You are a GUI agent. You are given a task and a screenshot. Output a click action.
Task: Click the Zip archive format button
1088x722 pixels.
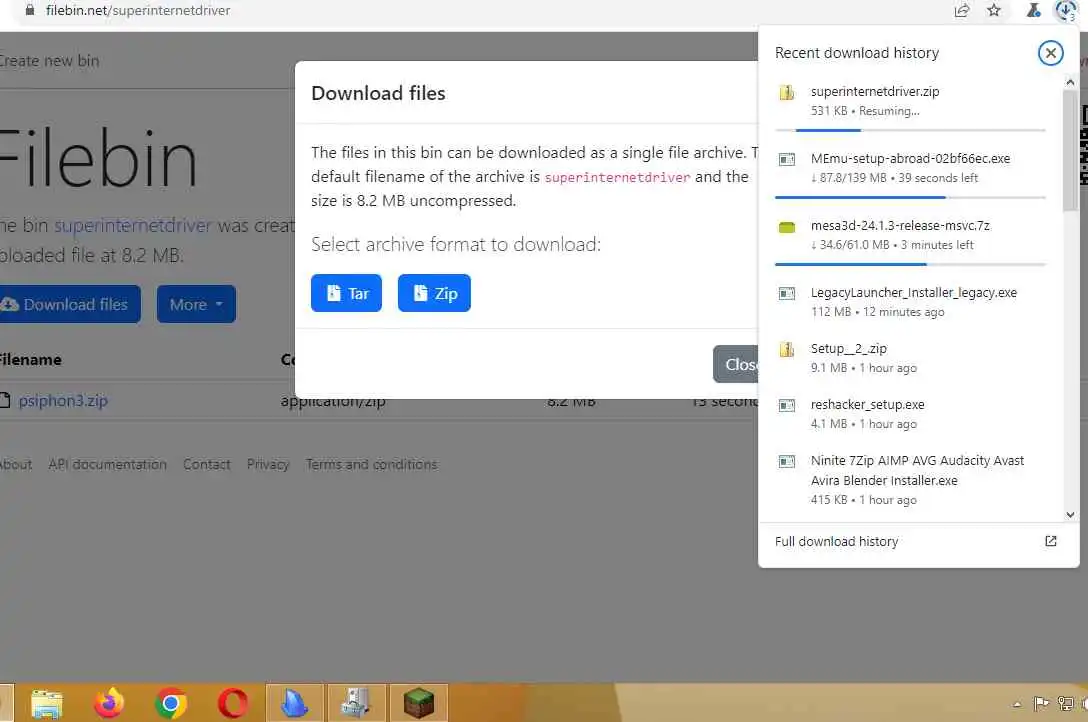(434, 293)
